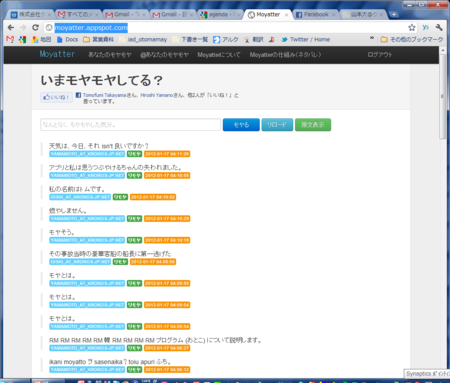Image resolution: width=450 pixels, height=383 pixels.
Task: Open the アルク bookmark
Action: 226,40
